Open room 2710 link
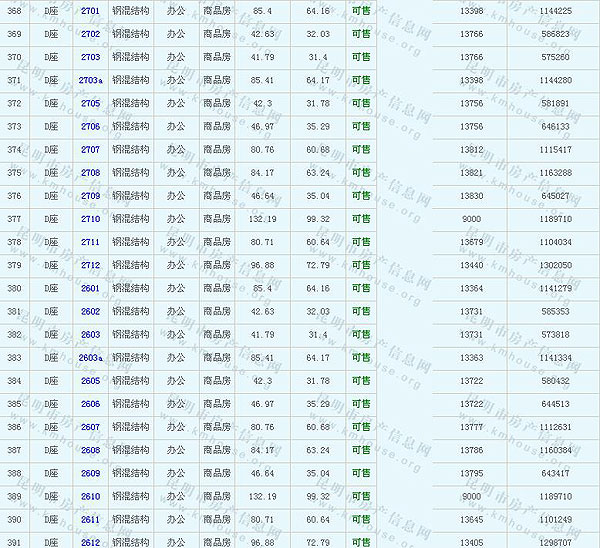Image resolution: width=600 pixels, height=548 pixels. pos(90,218)
